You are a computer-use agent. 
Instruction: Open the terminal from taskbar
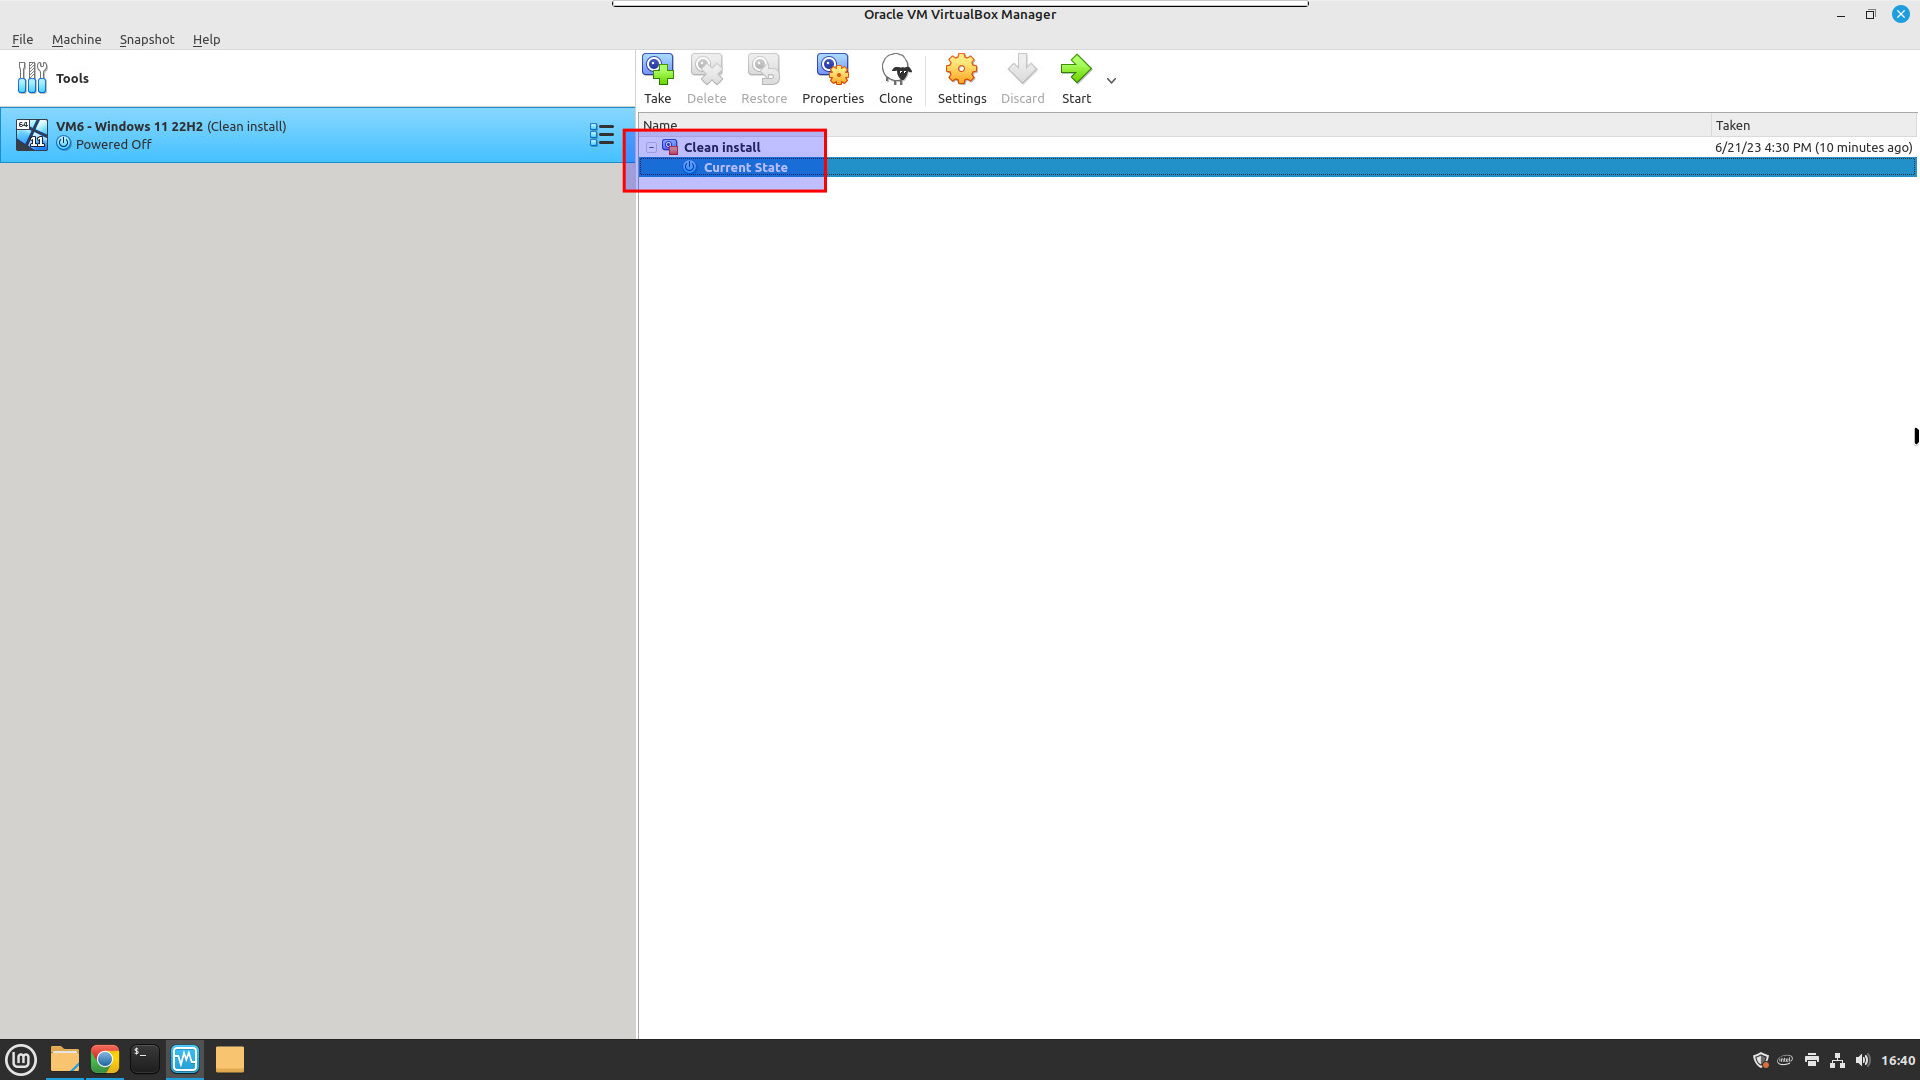click(145, 1059)
